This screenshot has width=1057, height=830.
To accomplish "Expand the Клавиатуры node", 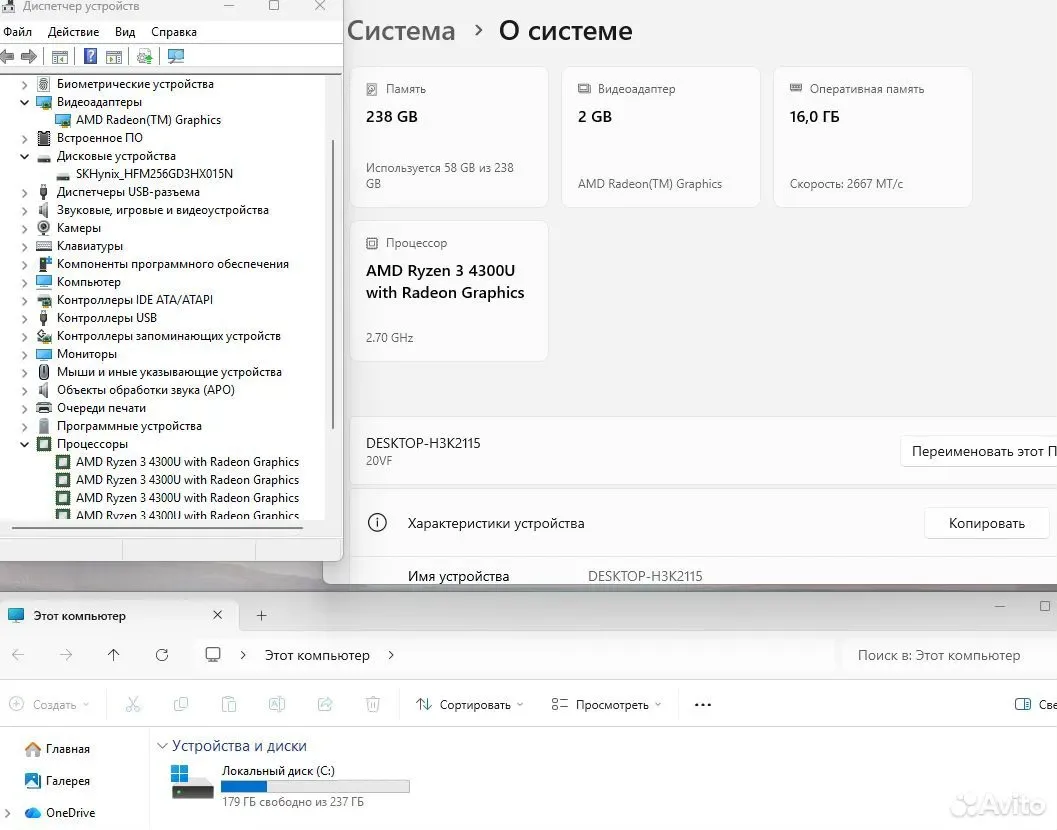I will (x=25, y=247).
